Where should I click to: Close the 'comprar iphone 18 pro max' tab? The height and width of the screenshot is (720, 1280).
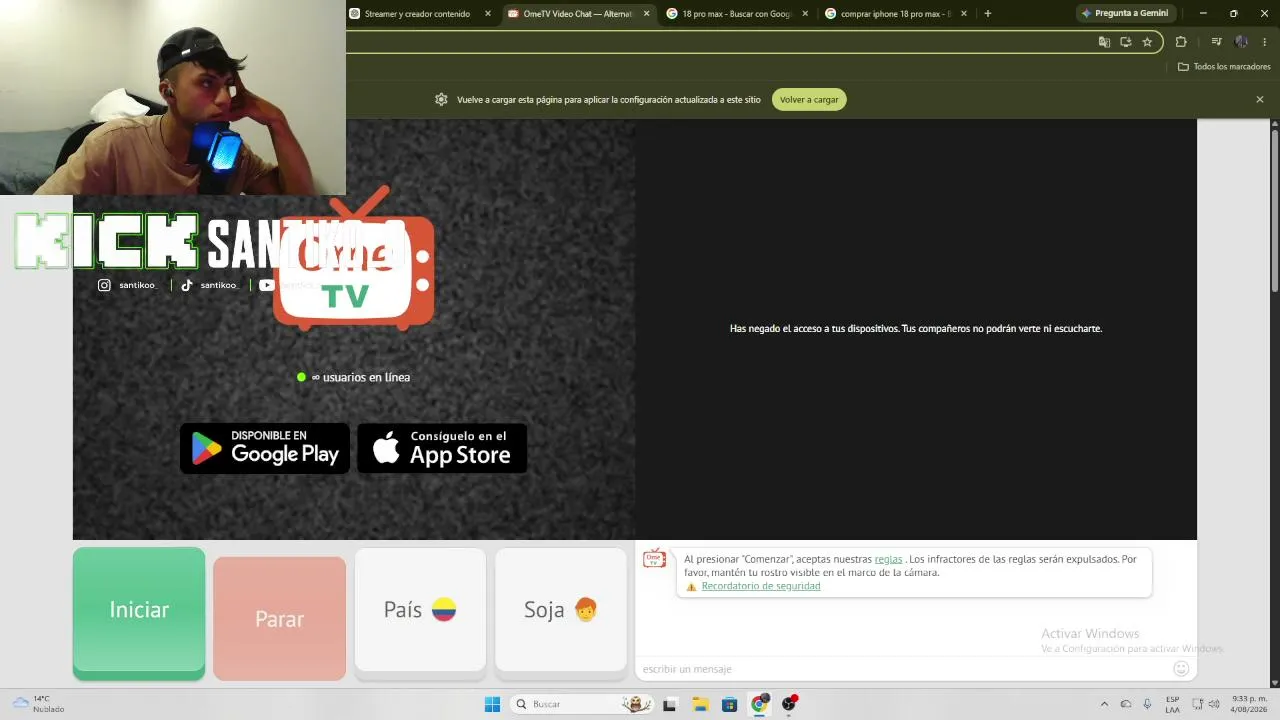[964, 14]
